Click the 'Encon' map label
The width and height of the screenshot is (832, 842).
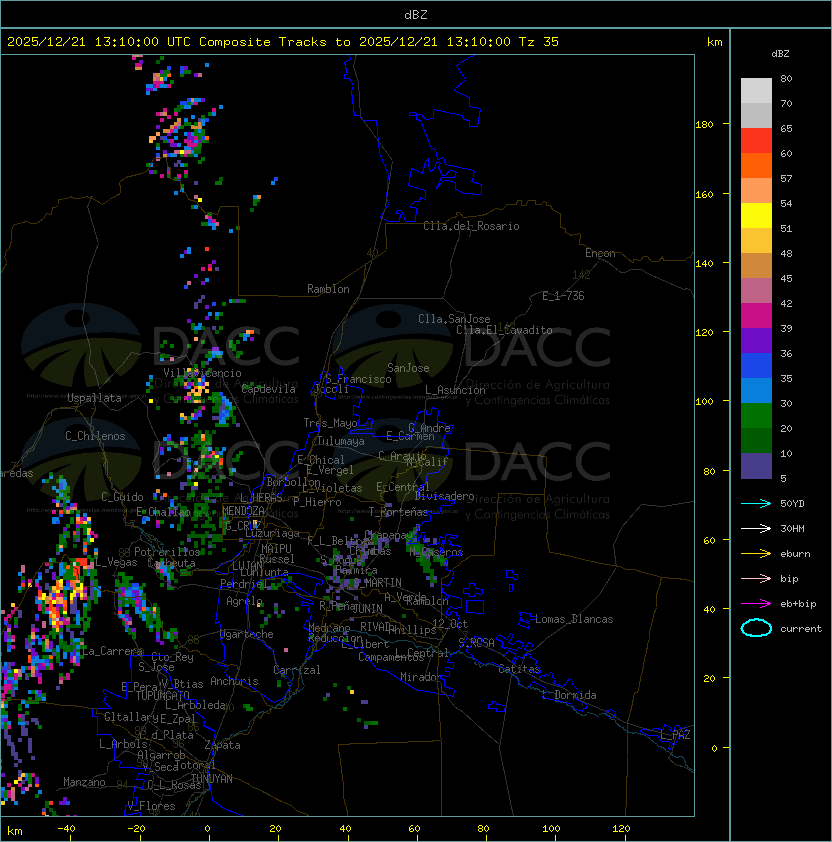pos(600,253)
